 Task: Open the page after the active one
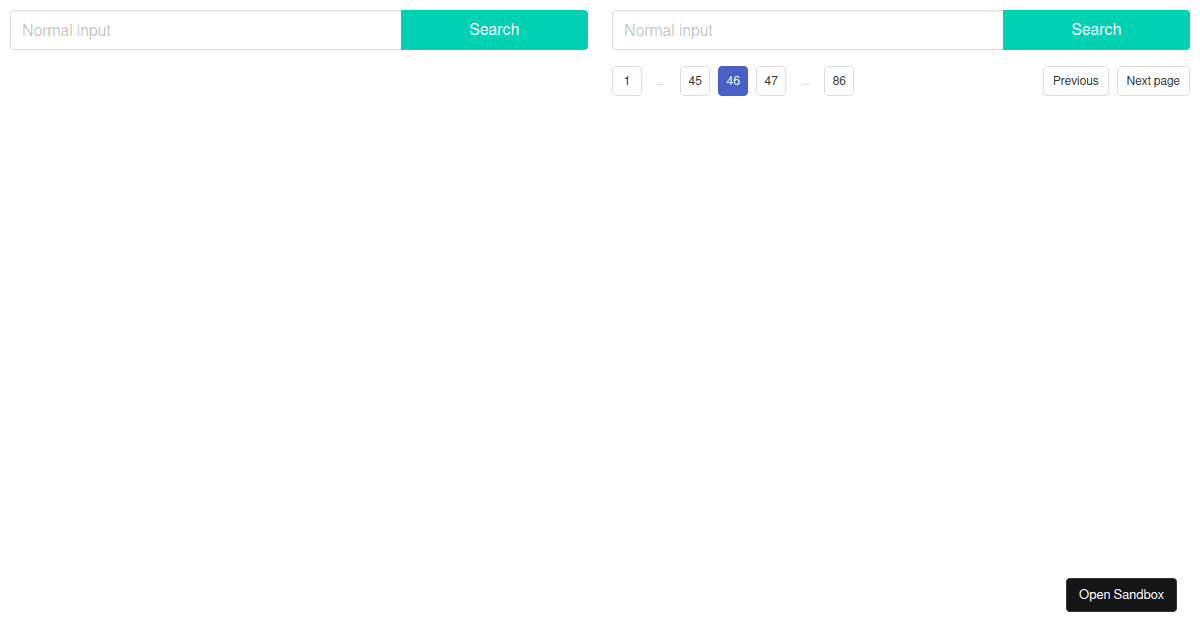point(771,81)
